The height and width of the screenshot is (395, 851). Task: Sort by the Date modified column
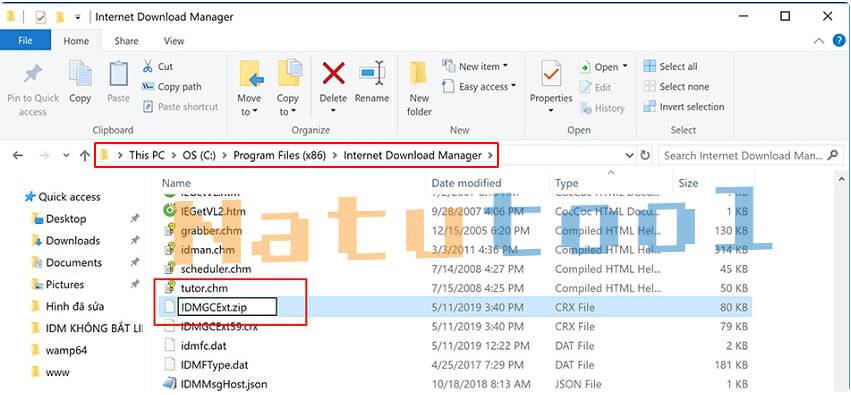pyautogui.click(x=466, y=183)
